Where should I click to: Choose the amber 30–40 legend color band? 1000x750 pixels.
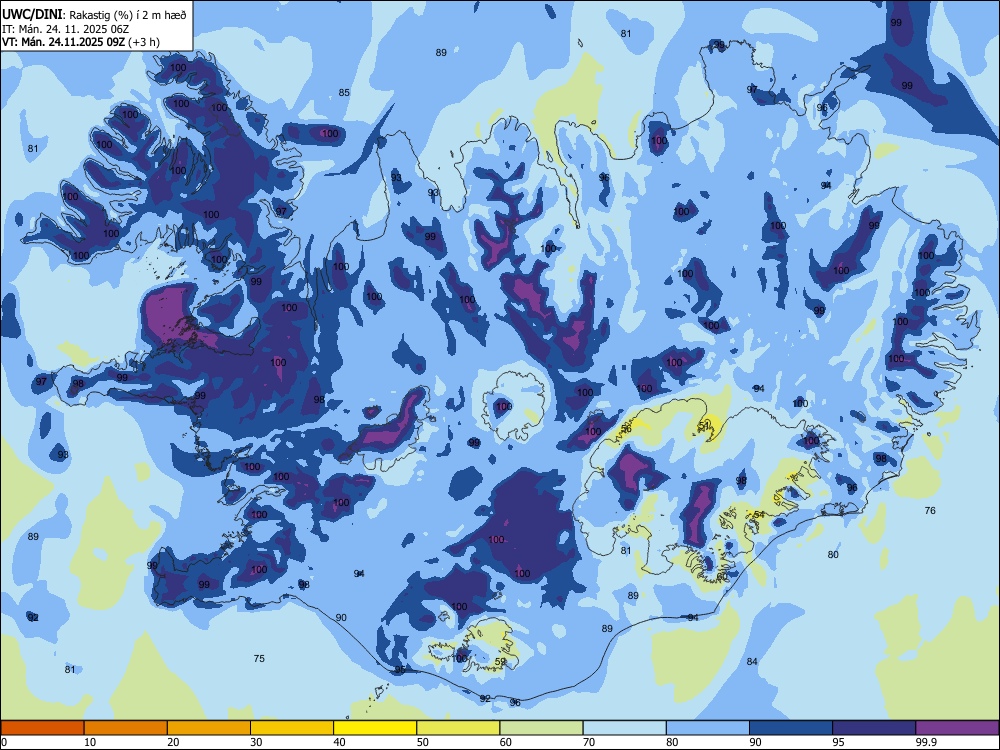[292, 728]
